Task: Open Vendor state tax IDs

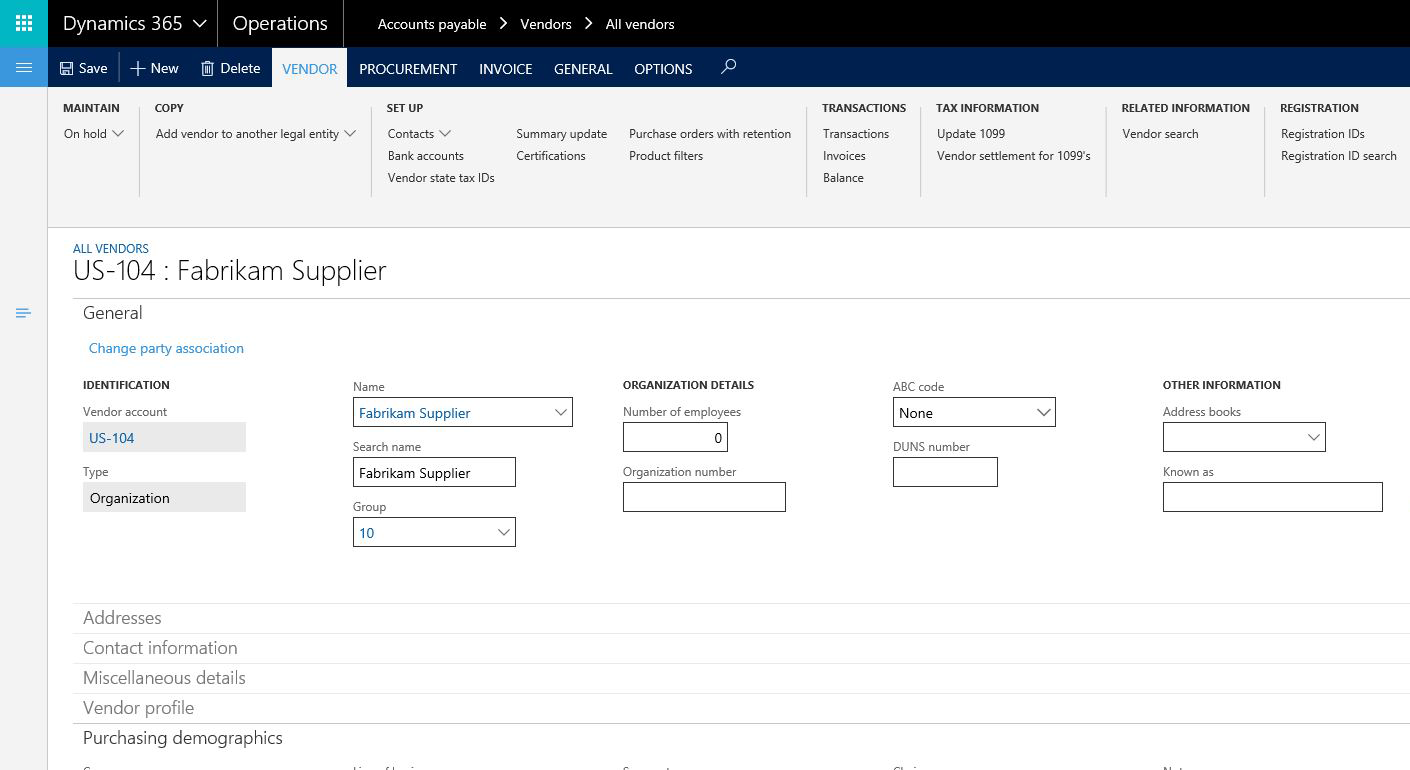Action: point(441,177)
